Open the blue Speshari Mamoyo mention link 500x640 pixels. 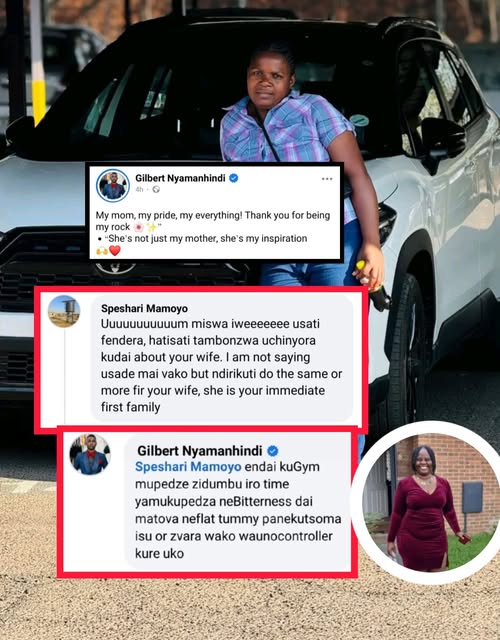click(x=188, y=467)
